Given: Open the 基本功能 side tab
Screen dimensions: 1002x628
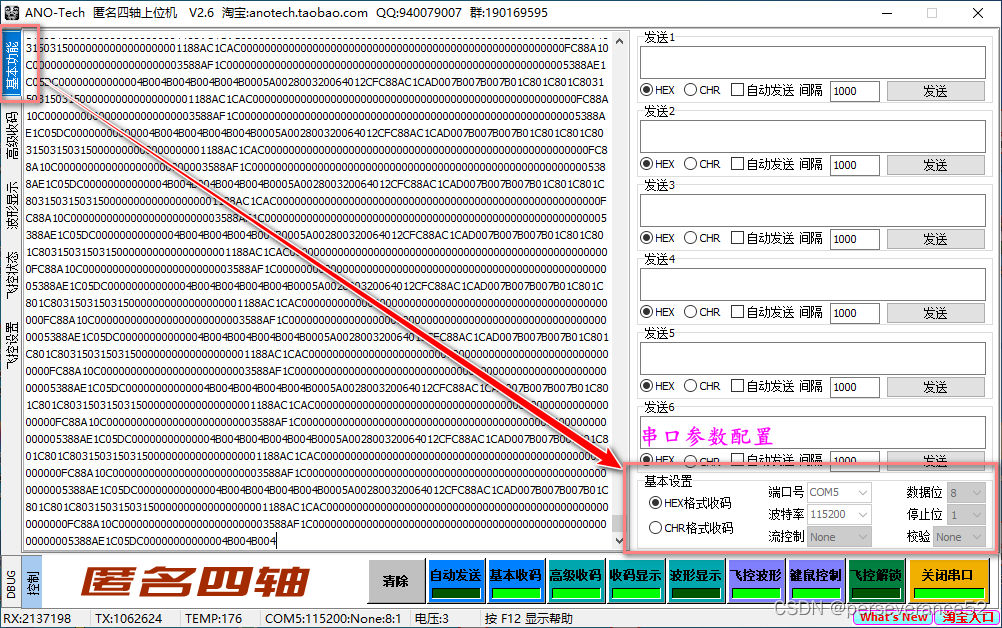Looking at the screenshot, I should point(12,66).
